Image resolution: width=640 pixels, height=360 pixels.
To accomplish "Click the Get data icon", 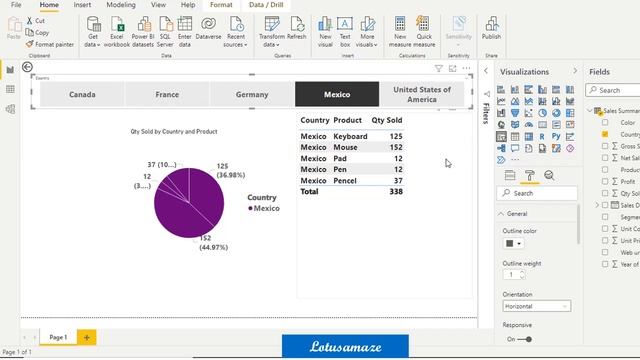I will pos(93,24).
